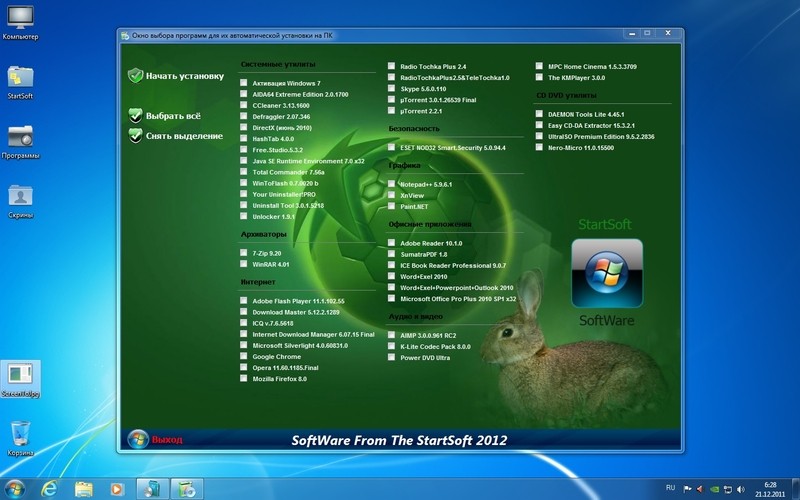Open Windows Media Player from taskbar

(116, 489)
